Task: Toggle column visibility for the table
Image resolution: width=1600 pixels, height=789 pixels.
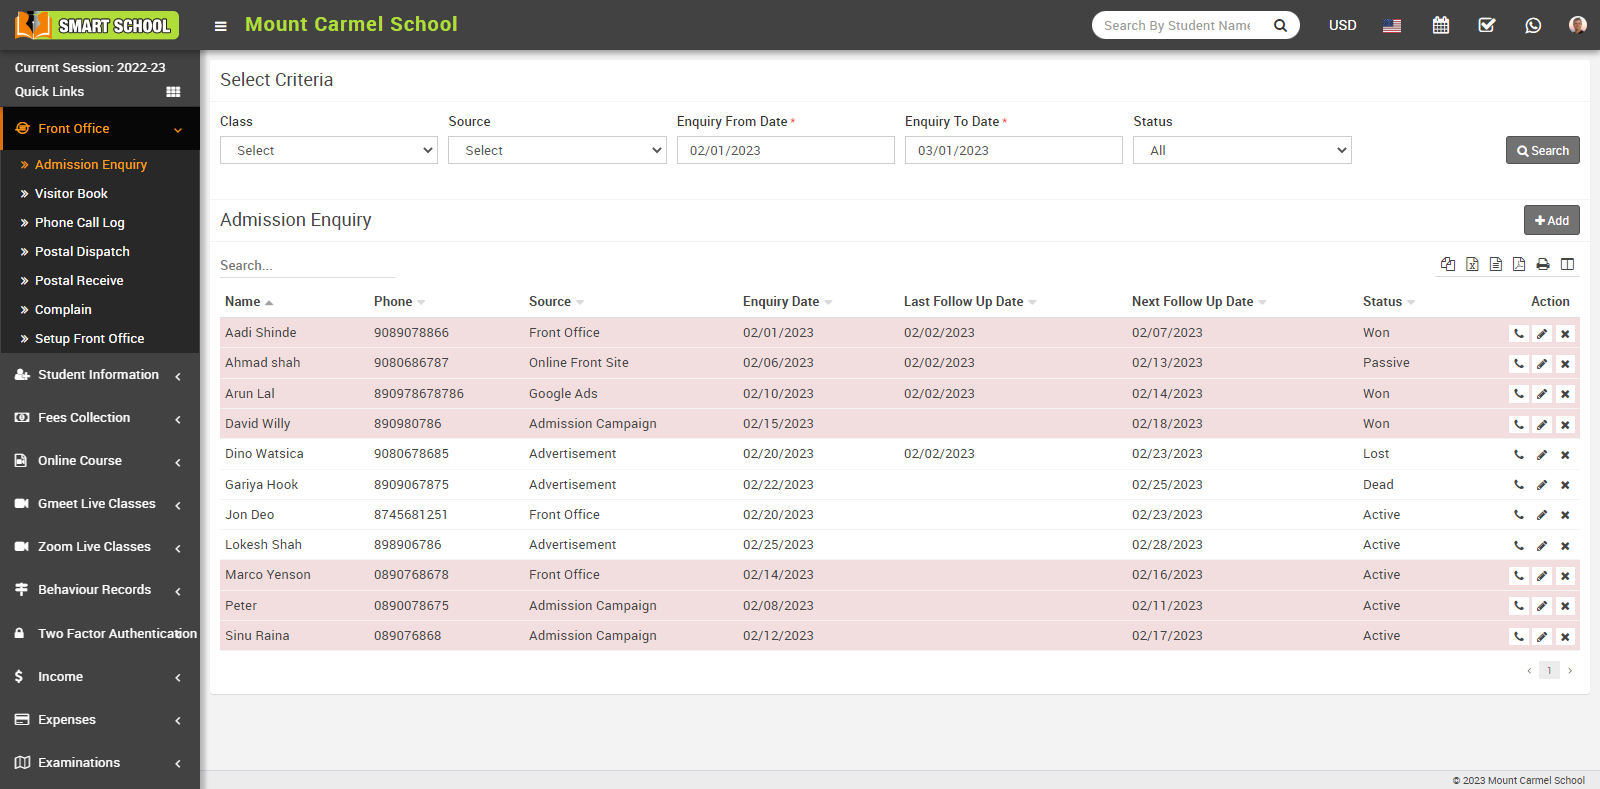Action: tap(1567, 264)
